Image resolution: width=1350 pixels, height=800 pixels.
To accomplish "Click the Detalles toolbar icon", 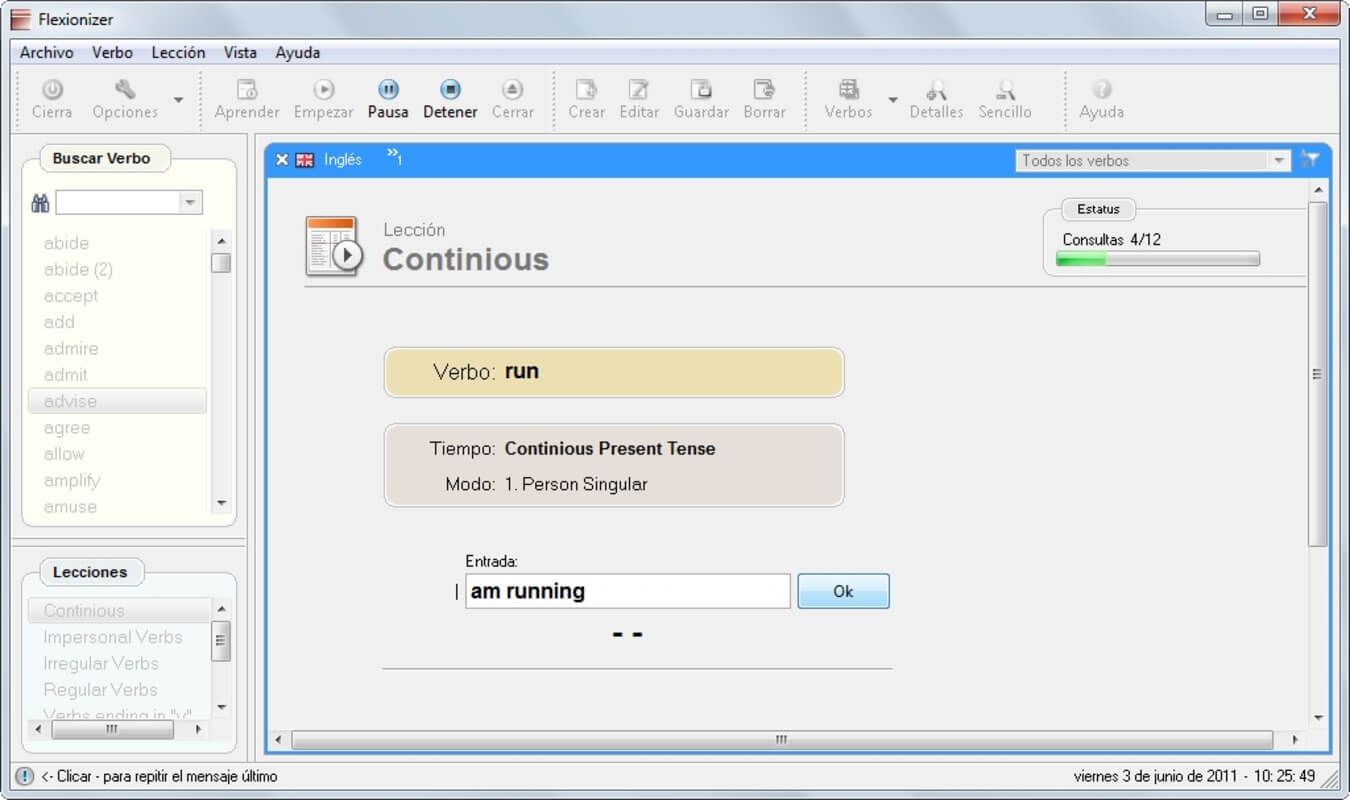I will coord(935,90).
